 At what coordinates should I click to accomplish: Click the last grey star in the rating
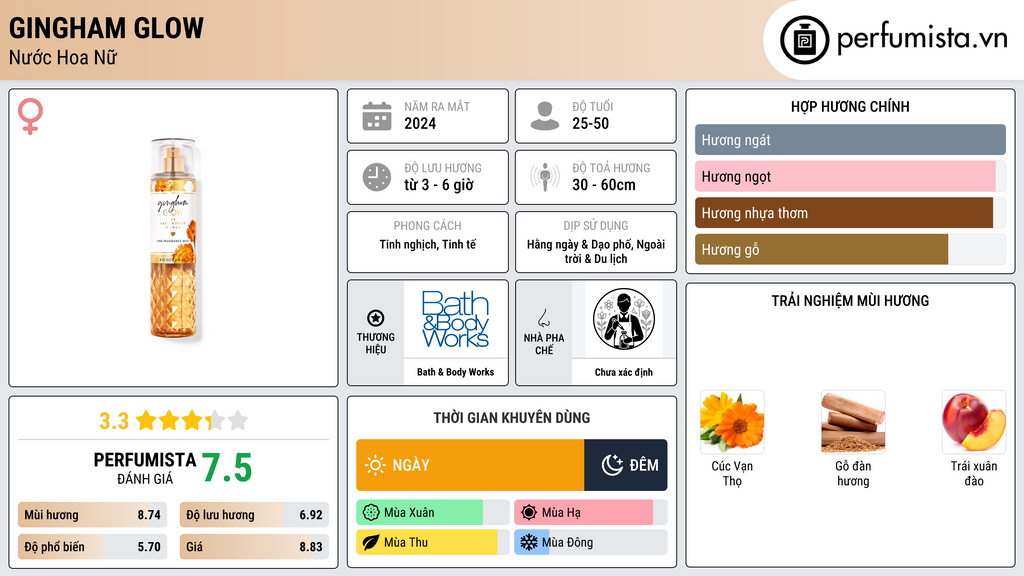coord(238,420)
